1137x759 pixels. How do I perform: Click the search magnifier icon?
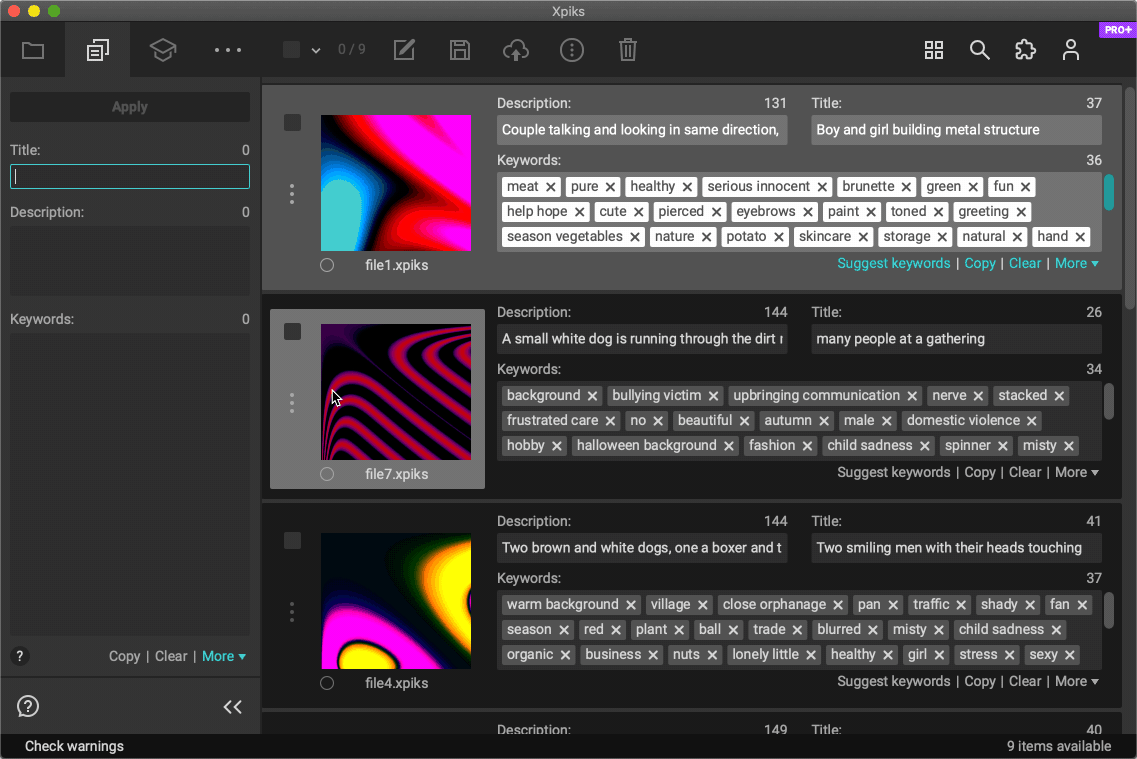pos(980,50)
